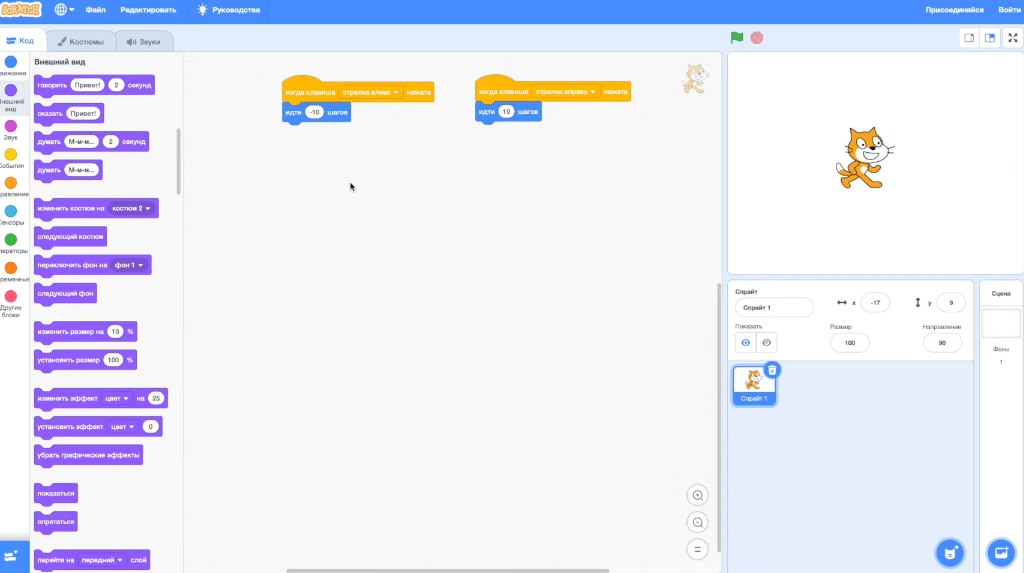The width and height of the screenshot is (1024, 573).
Task: Open the фон 1 dropdown
Action: 129,265
